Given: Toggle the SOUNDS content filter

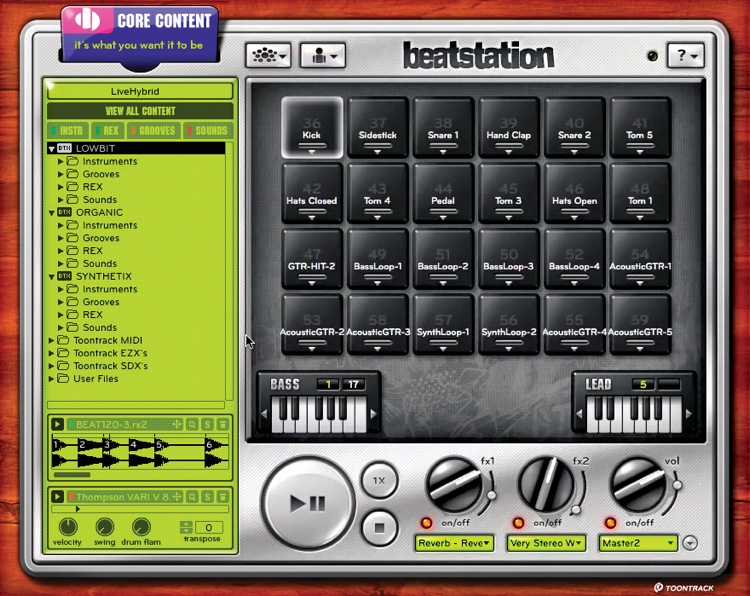Looking at the screenshot, I should (208, 131).
